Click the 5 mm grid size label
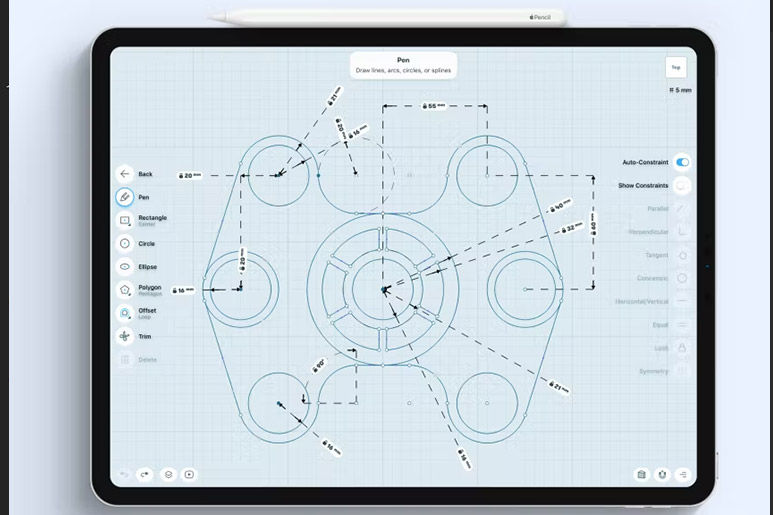773x515 pixels. tap(680, 90)
